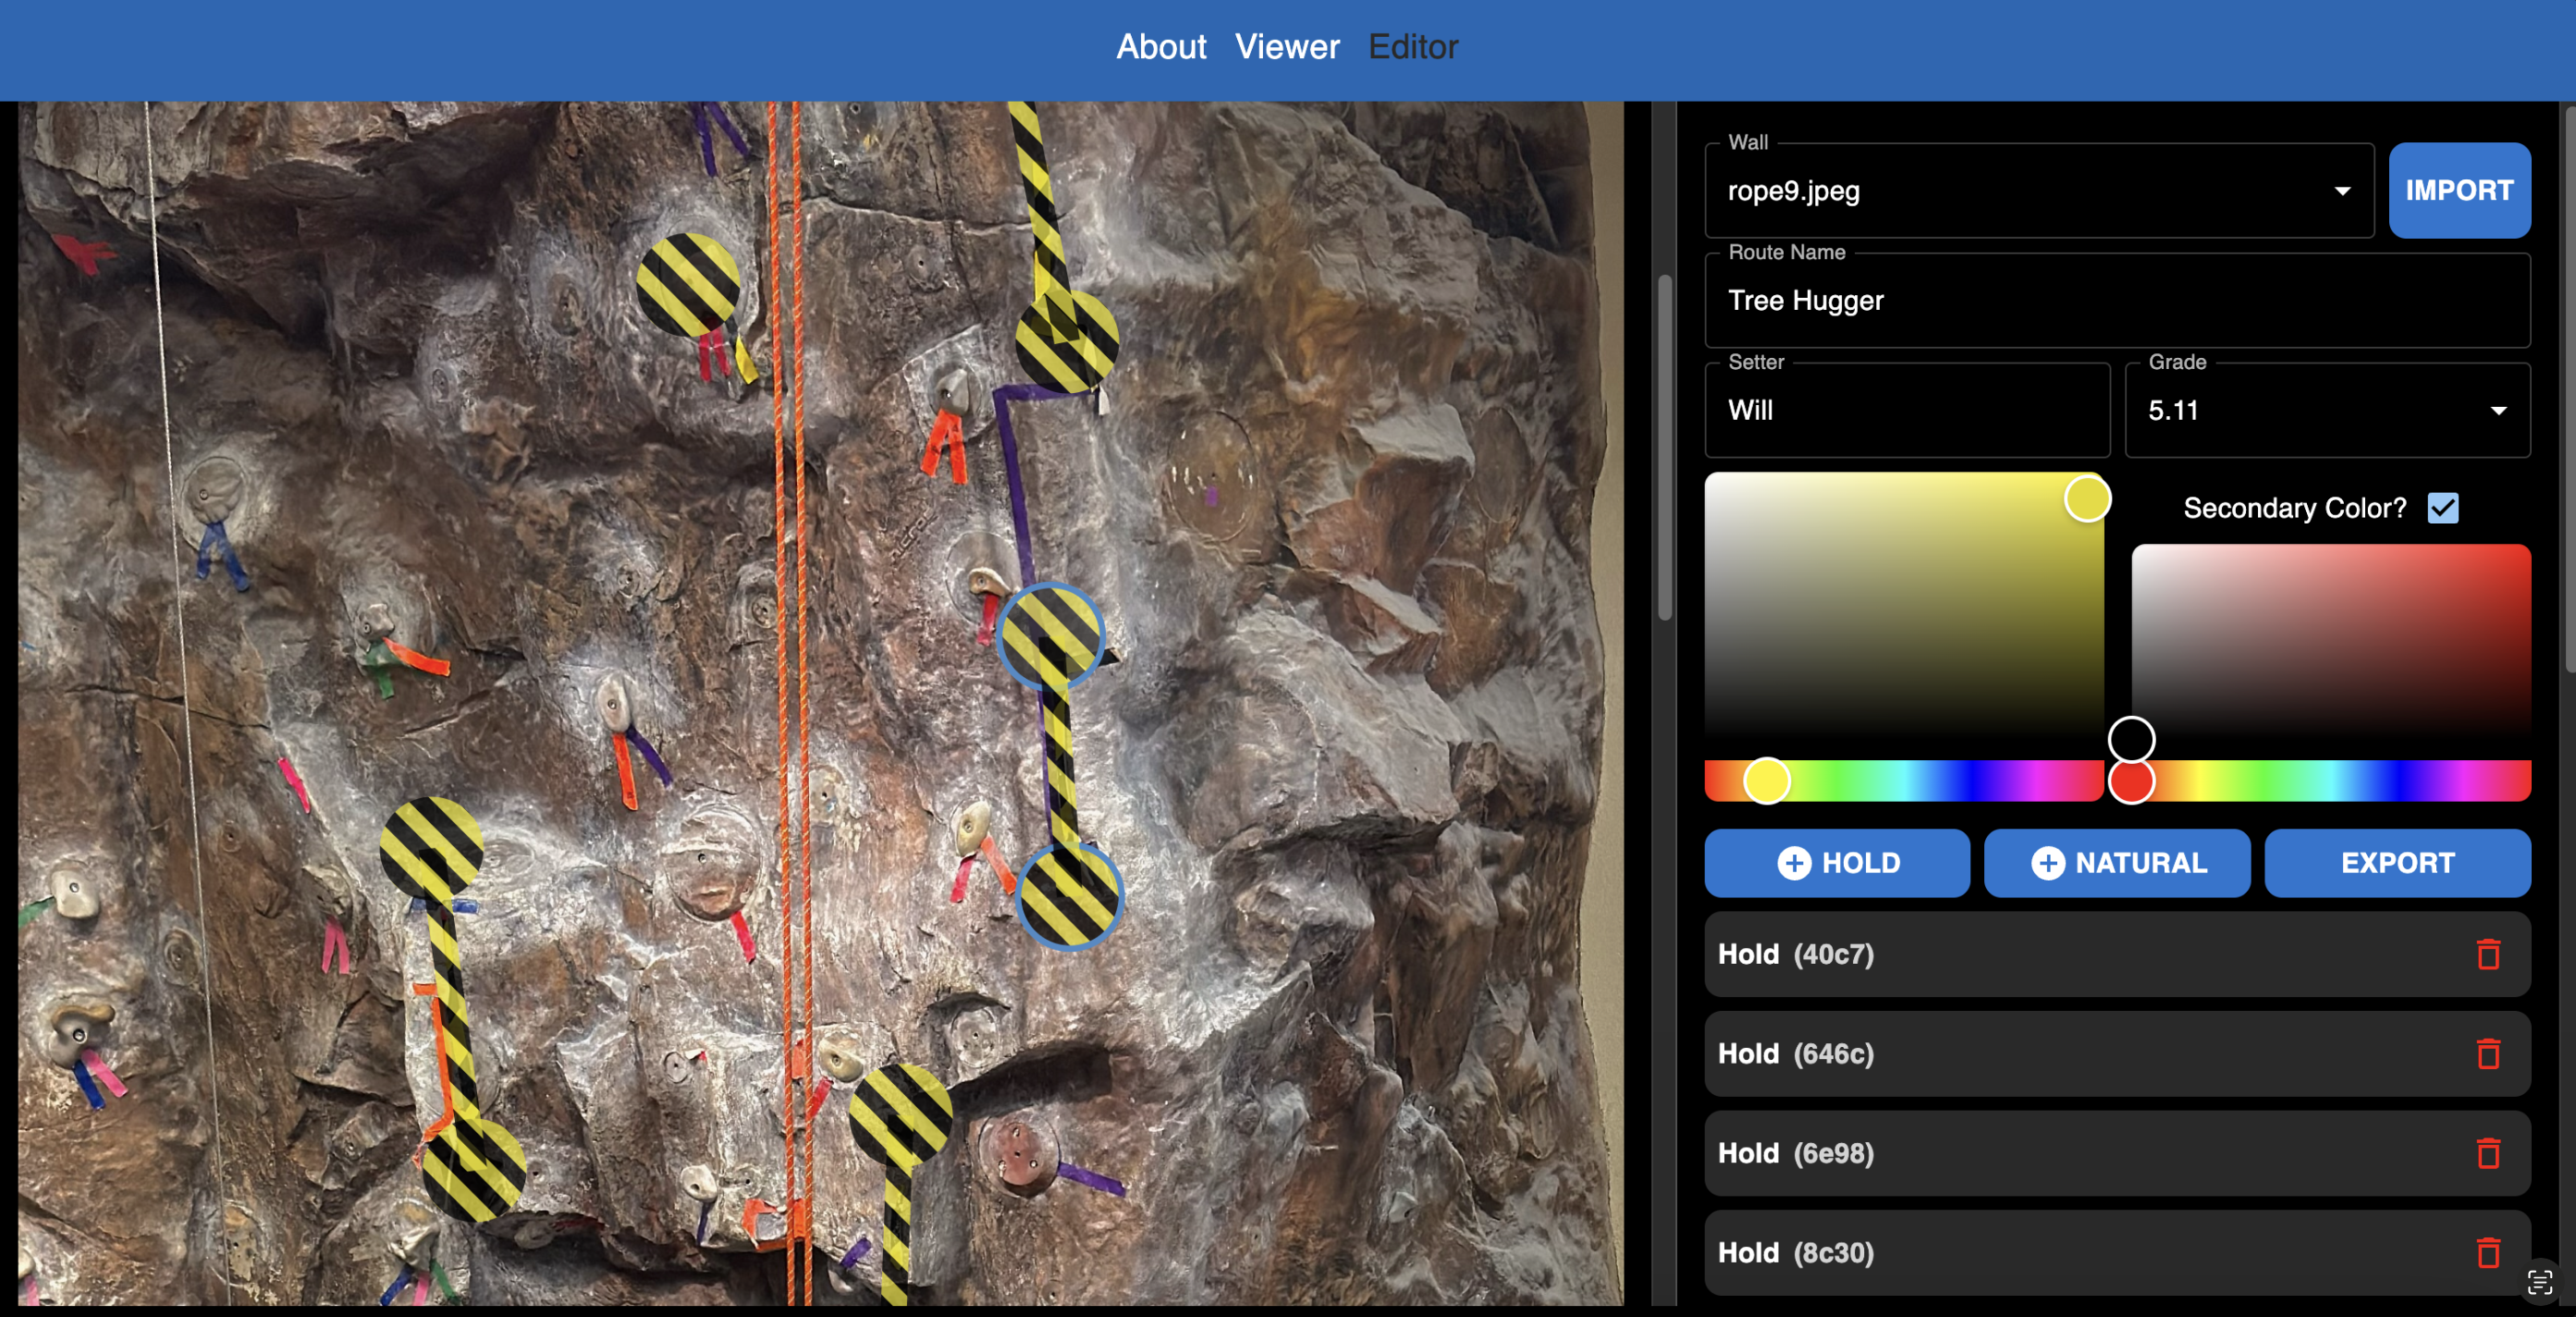Viewport: 2576px width, 1317px height.
Task: Expand the Grade 5.11 dropdown
Action: (2326, 411)
